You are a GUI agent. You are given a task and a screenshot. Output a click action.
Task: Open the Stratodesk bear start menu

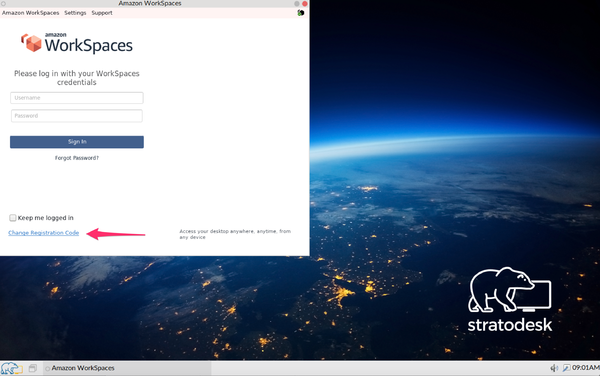[11, 368]
